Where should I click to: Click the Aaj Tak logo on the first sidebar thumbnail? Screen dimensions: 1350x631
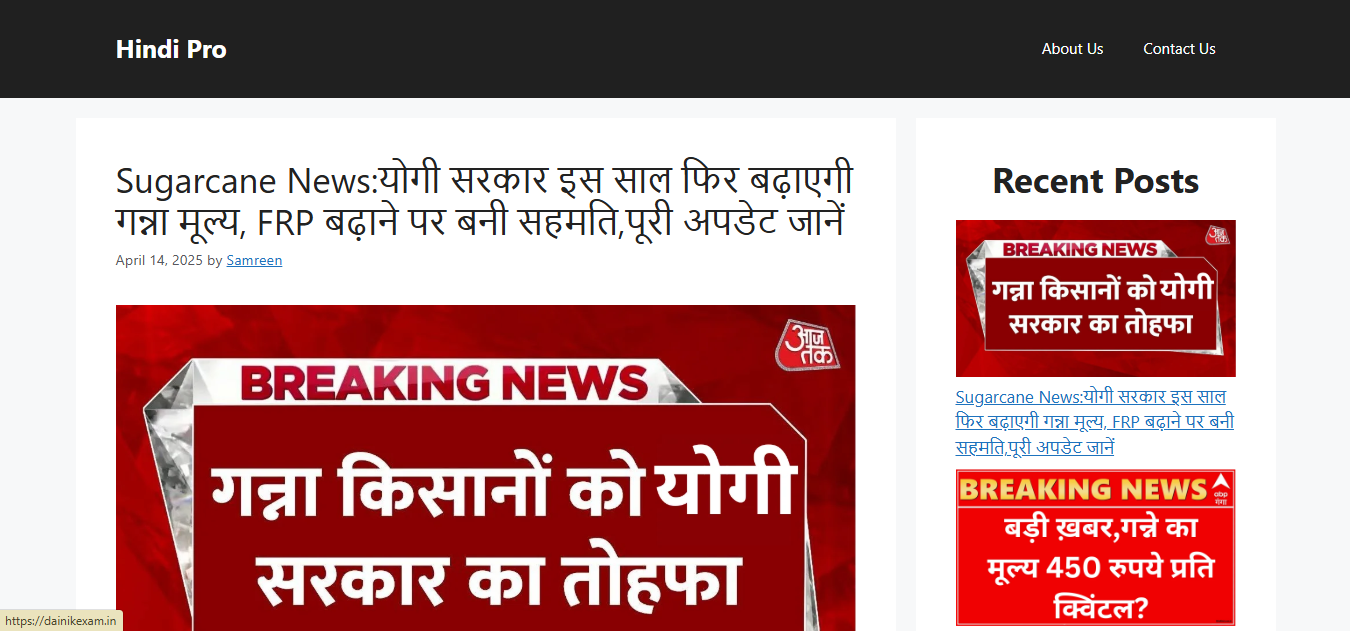coord(1216,235)
